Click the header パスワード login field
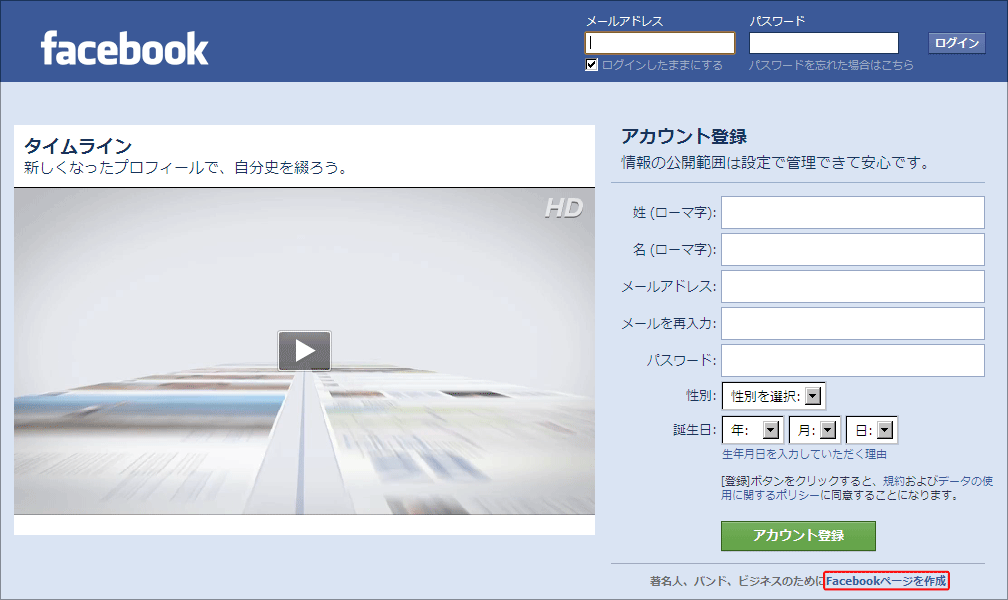 pos(824,43)
